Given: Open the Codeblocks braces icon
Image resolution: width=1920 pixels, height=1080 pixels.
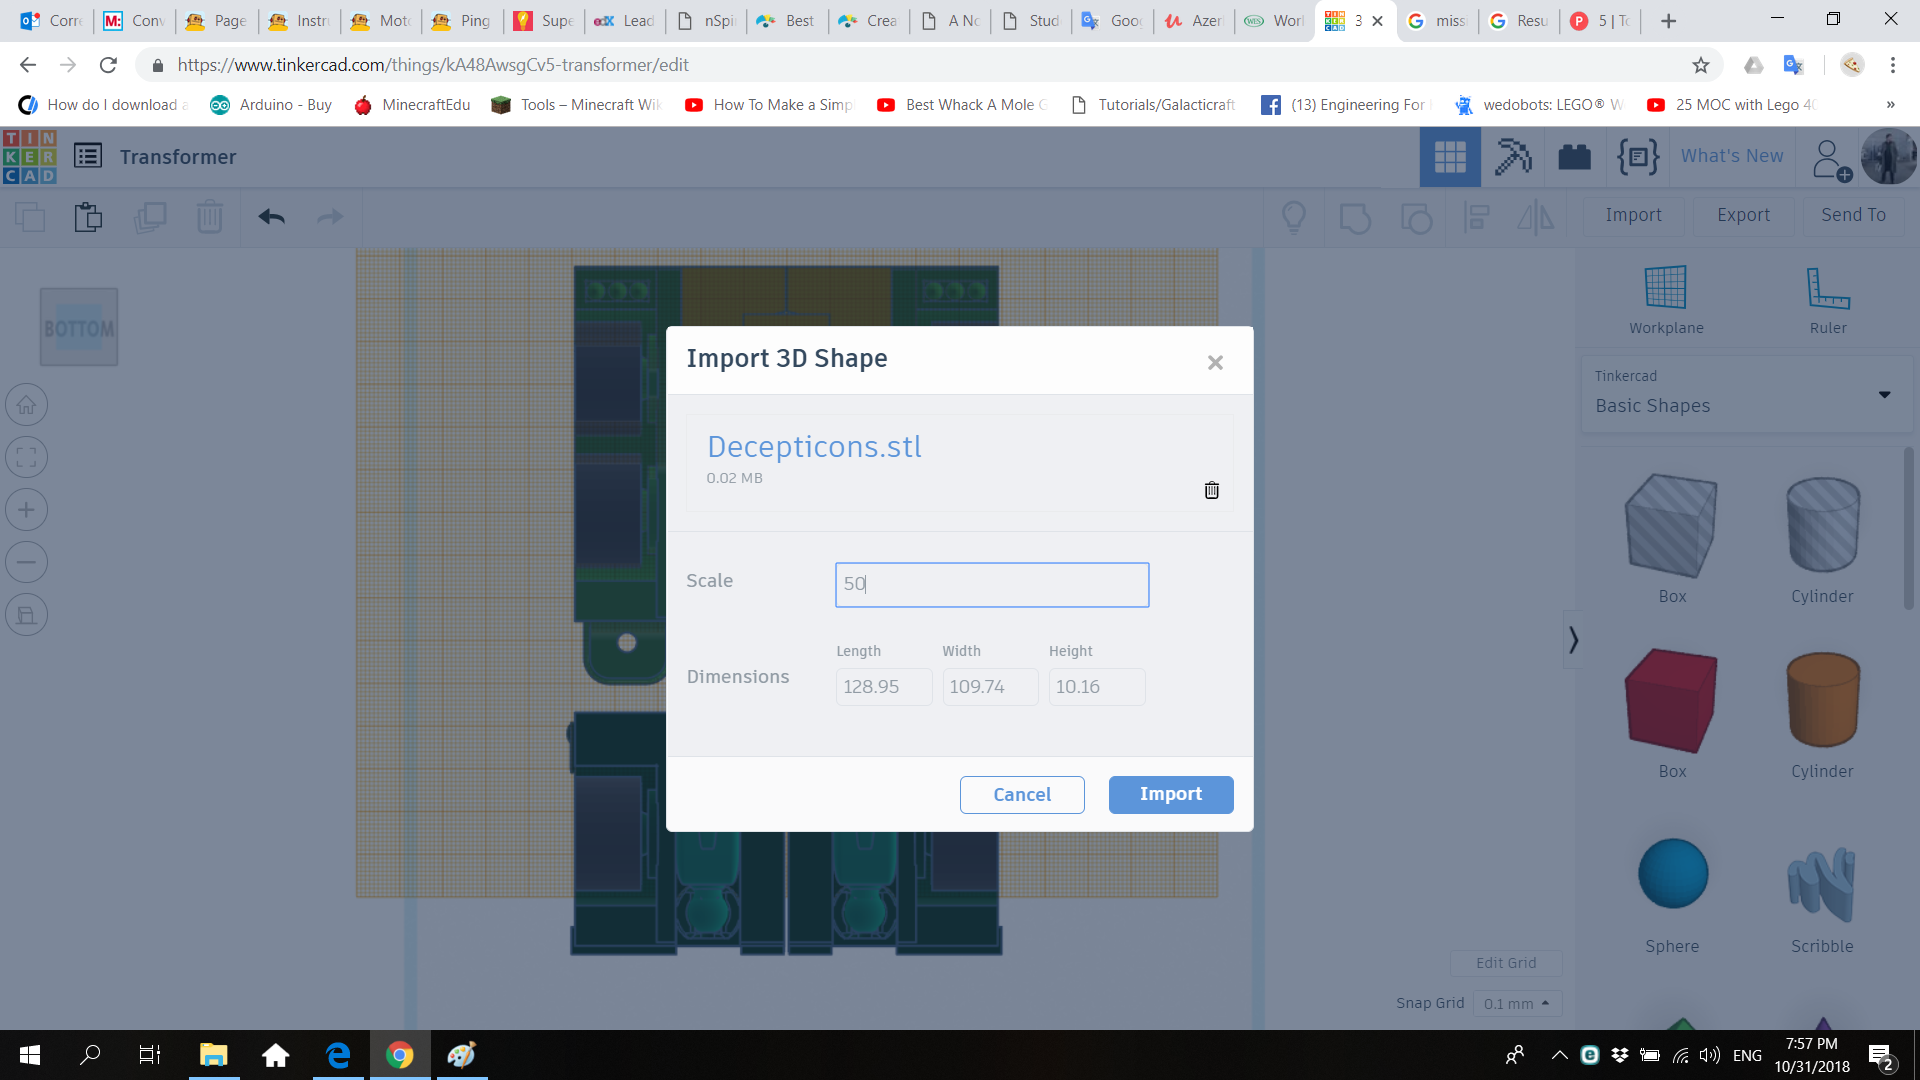Looking at the screenshot, I should 1637,157.
